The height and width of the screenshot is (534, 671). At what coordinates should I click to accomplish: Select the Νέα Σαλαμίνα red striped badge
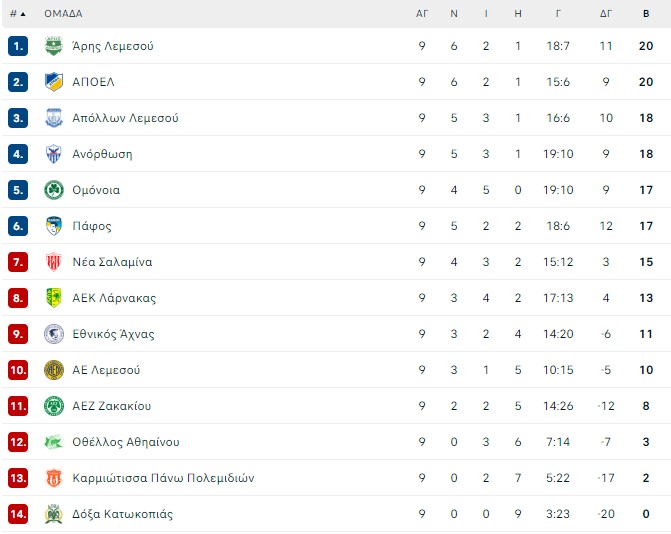[54, 262]
